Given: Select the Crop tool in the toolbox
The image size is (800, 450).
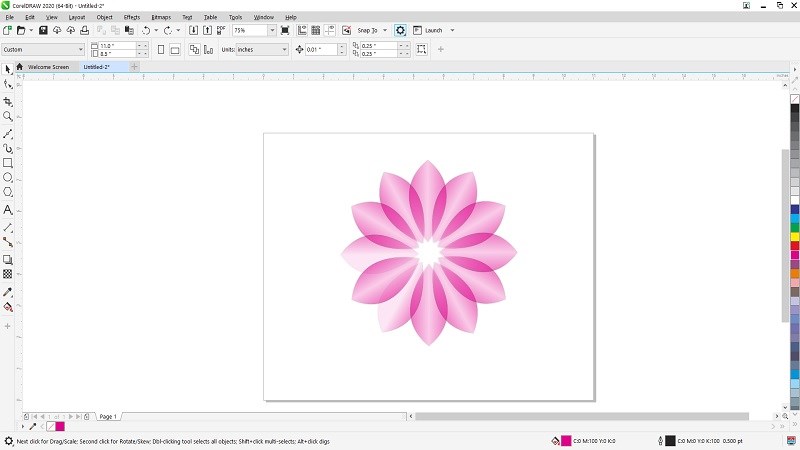Looking at the screenshot, I should pos(8,102).
